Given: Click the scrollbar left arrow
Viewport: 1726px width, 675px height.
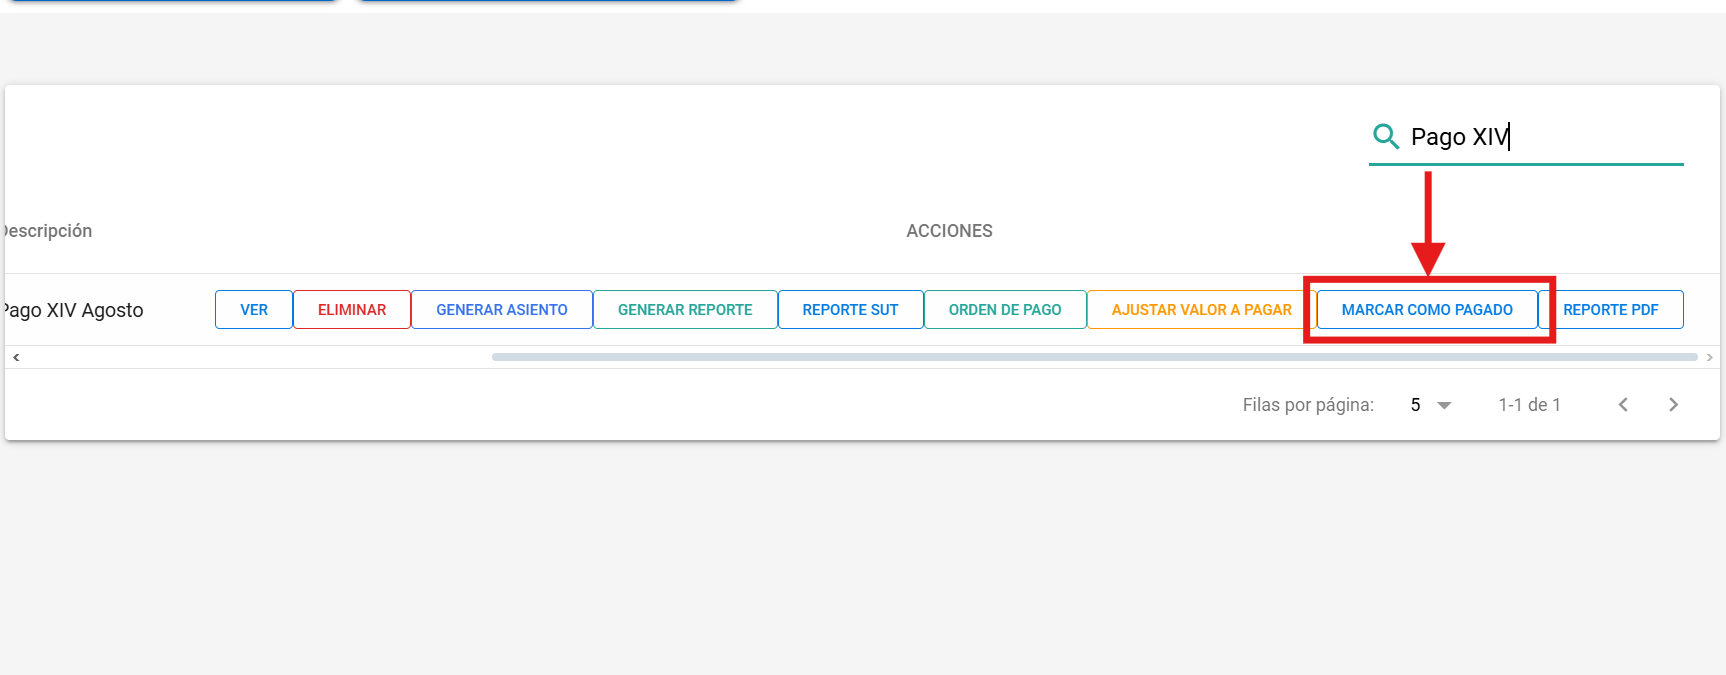Looking at the screenshot, I should point(16,357).
